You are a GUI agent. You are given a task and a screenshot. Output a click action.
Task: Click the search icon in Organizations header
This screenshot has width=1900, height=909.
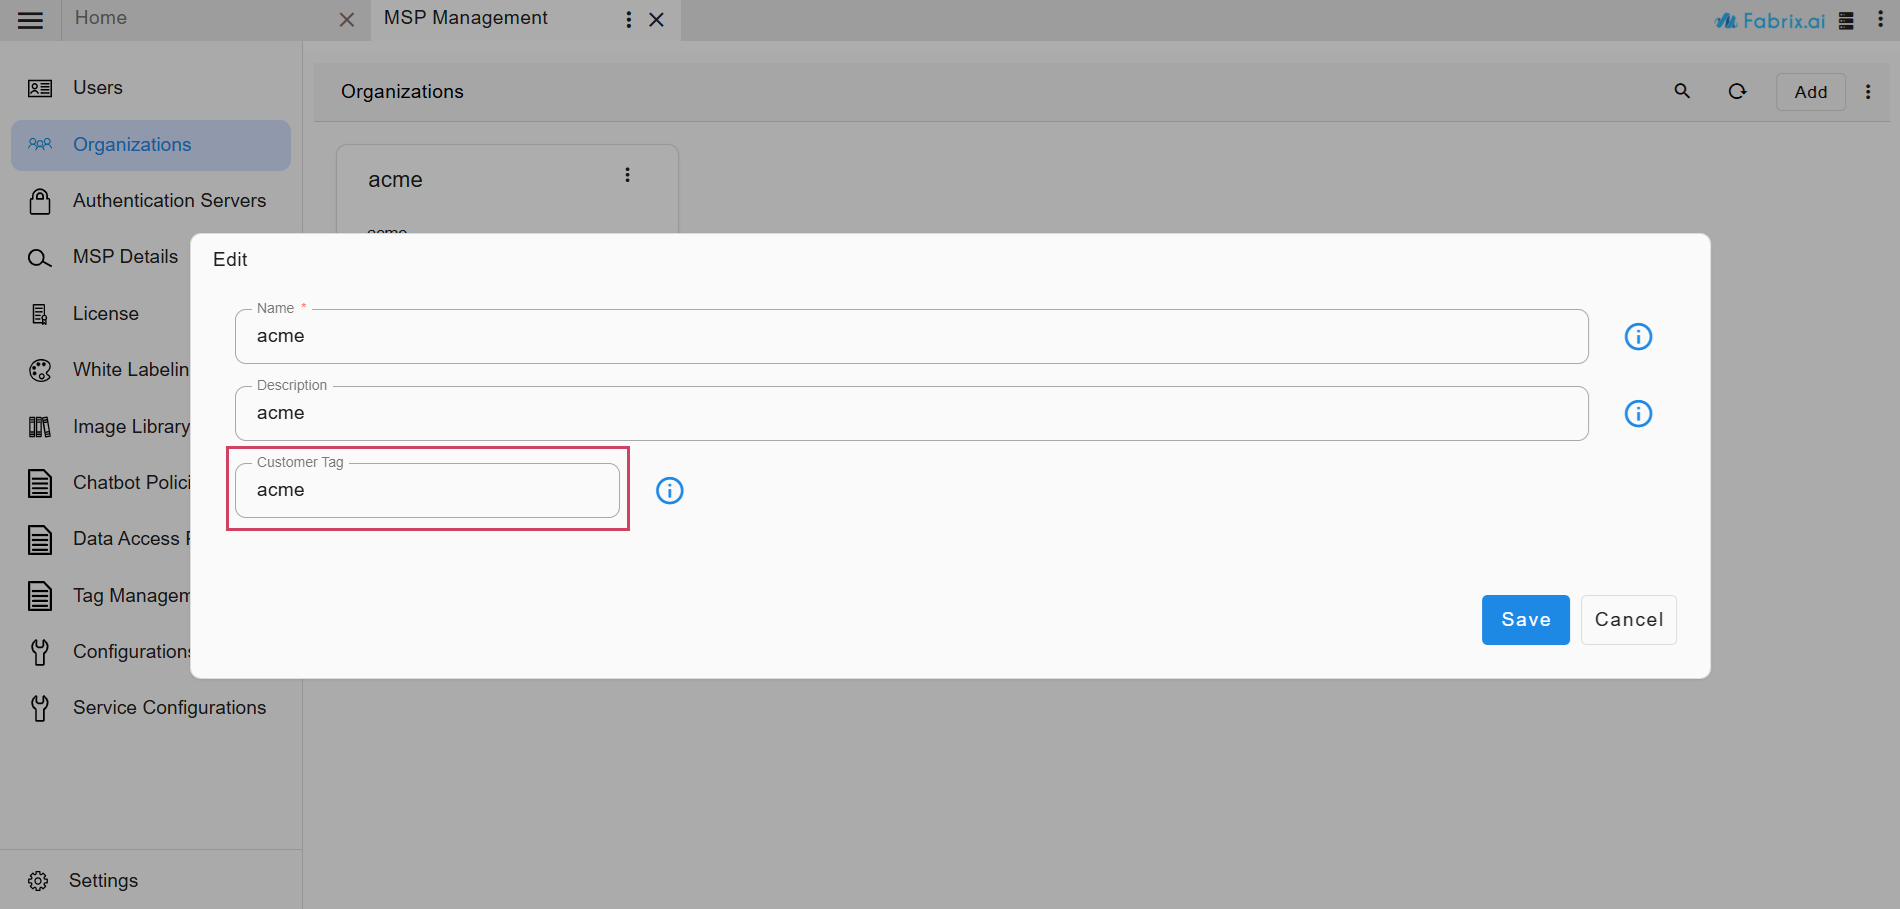[x=1682, y=91]
